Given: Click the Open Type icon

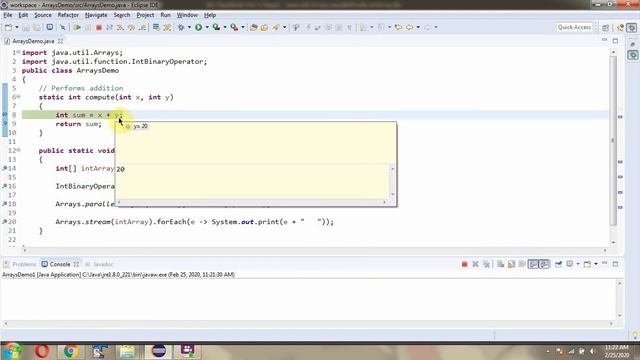Looking at the screenshot, I should click(253, 27).
